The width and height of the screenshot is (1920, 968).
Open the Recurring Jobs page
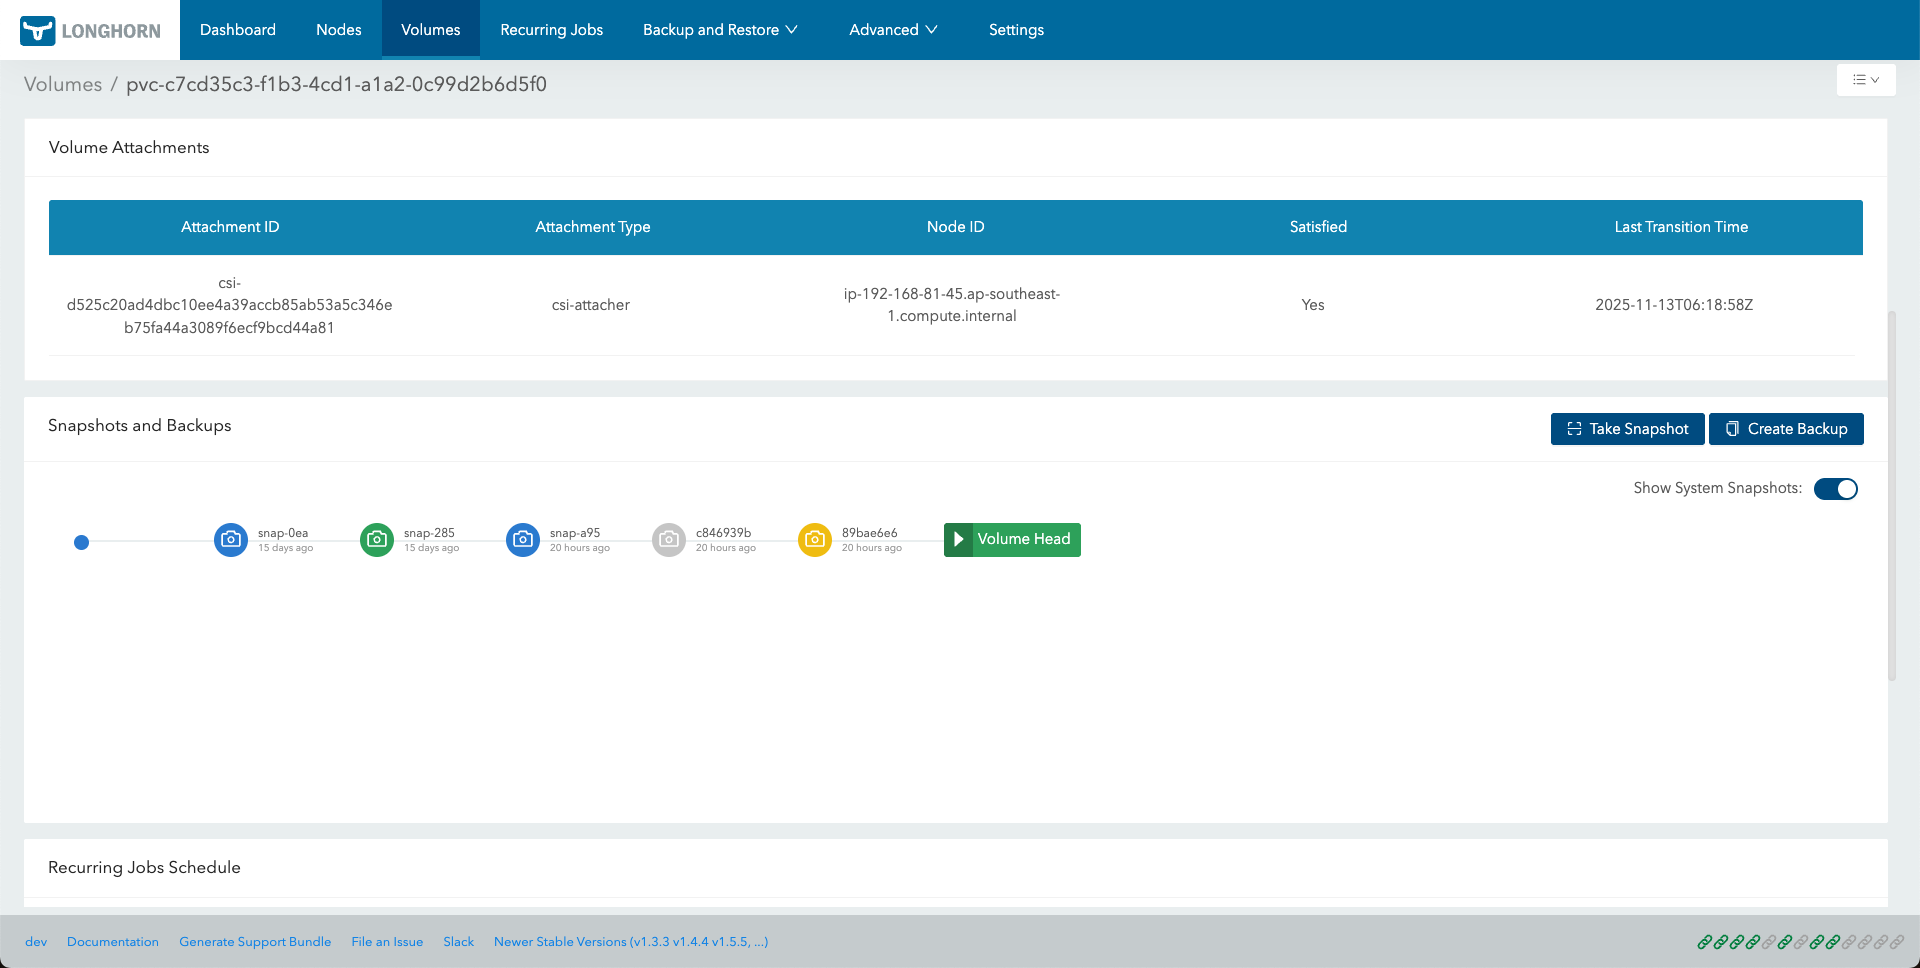tap(551, 30)
